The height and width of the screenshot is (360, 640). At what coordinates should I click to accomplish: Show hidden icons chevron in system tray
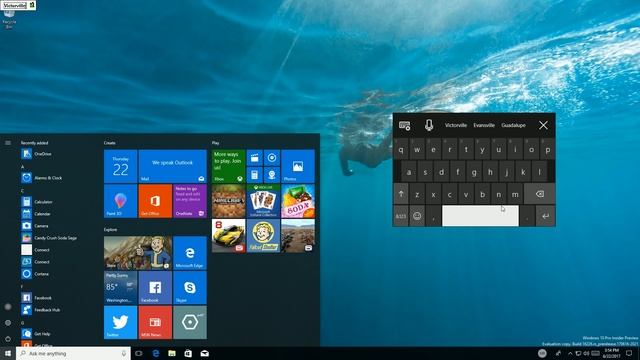point(570,353)
